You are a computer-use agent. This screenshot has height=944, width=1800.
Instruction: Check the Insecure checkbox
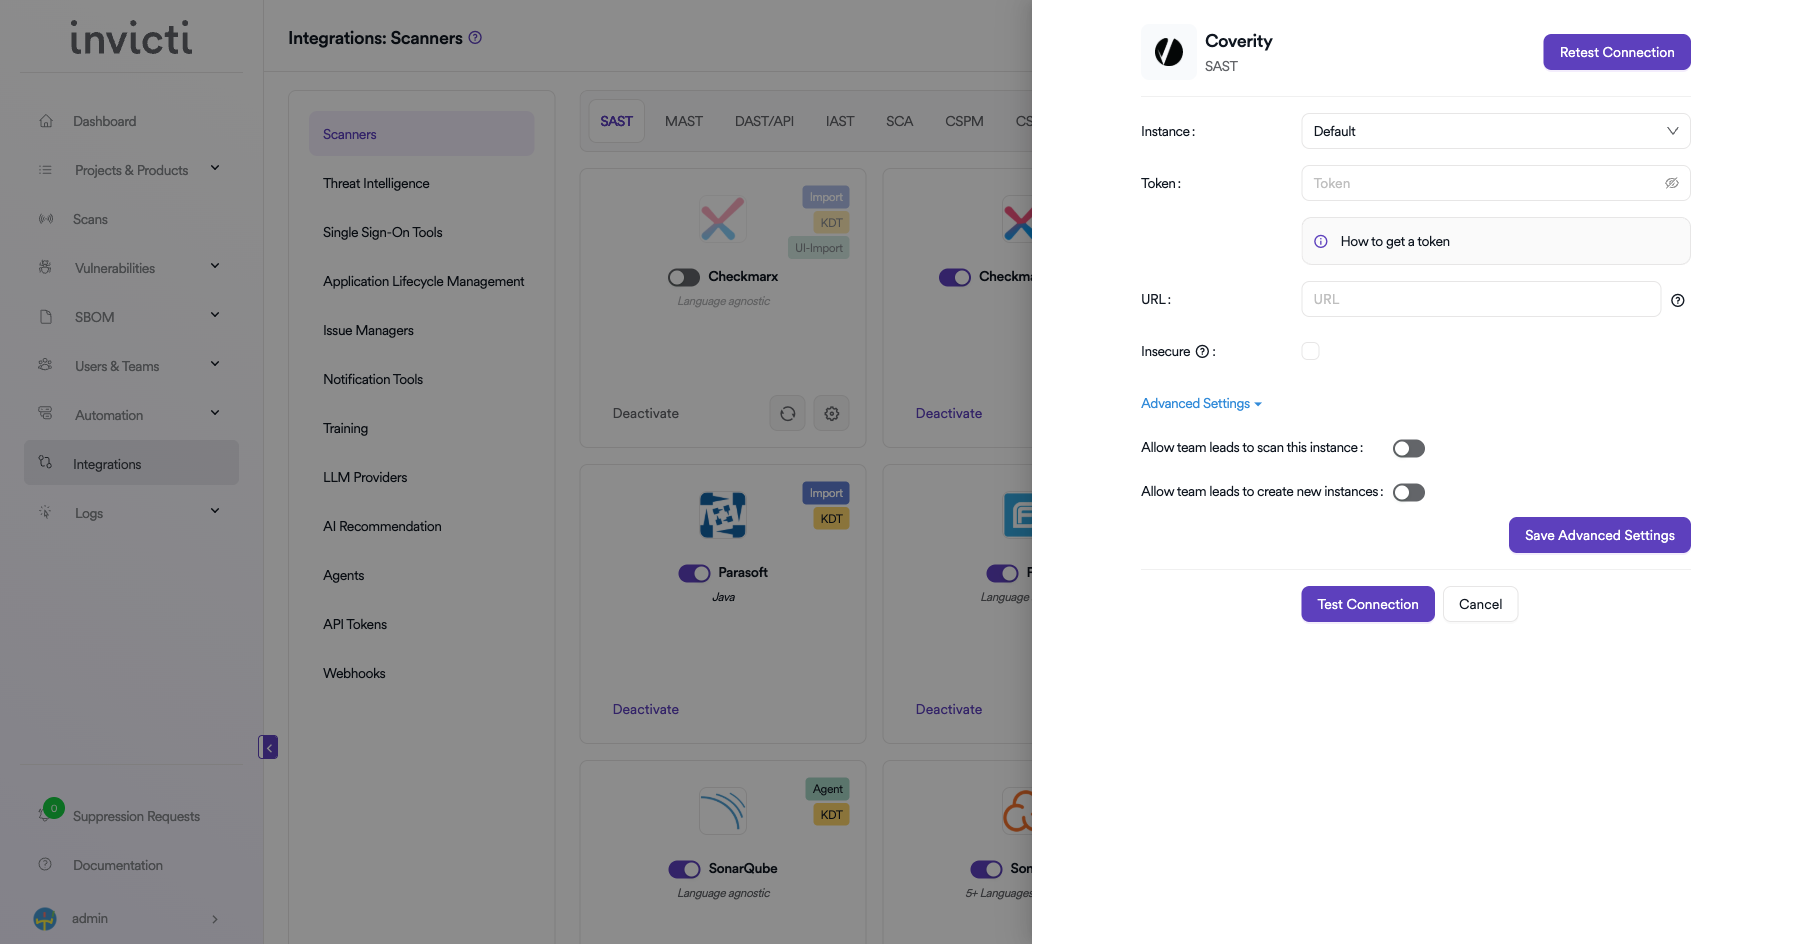click(x=1310, y=351)
